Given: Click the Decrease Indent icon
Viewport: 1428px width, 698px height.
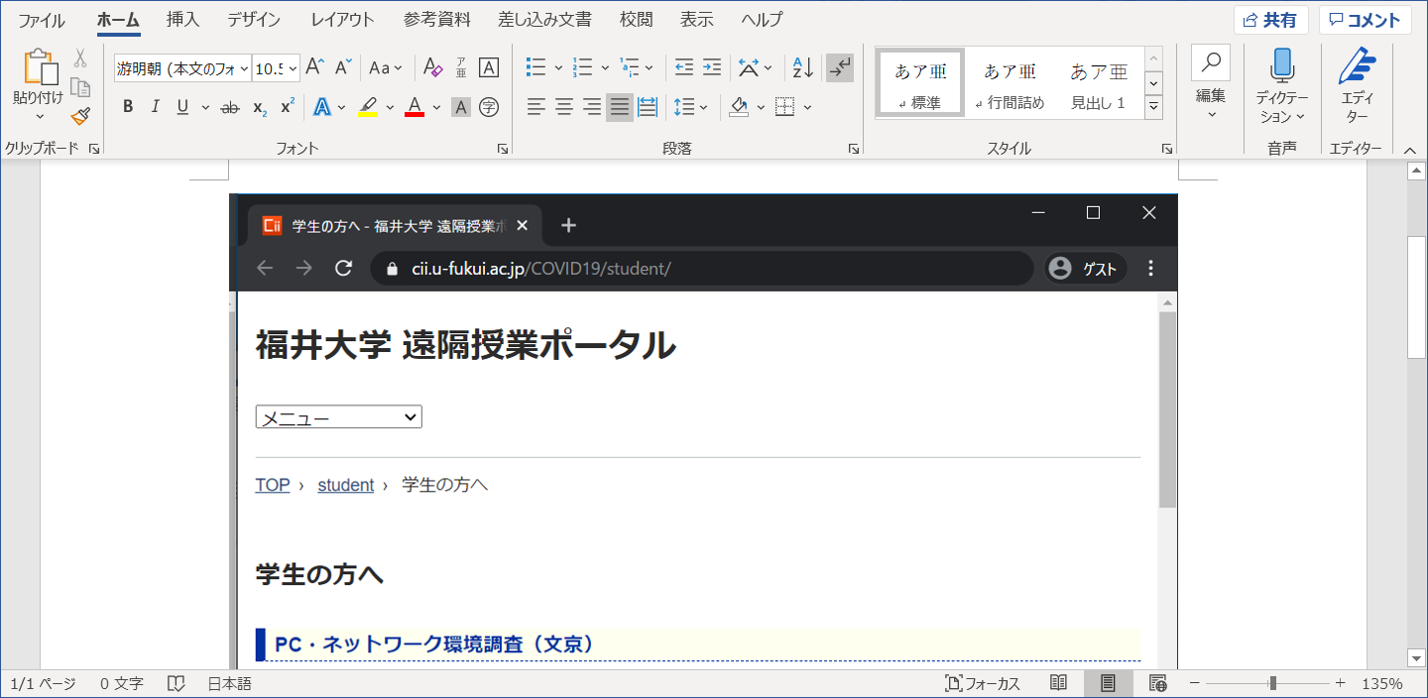Looking at the screenshot, I should tap(684, 68).
